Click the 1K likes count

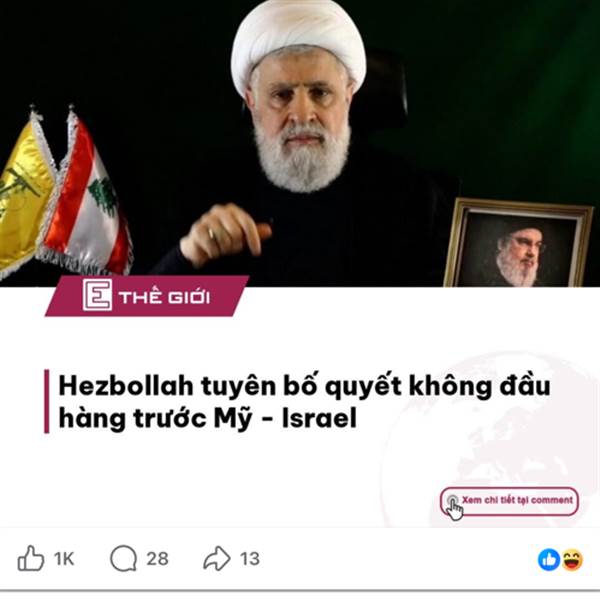click(64, 559)
